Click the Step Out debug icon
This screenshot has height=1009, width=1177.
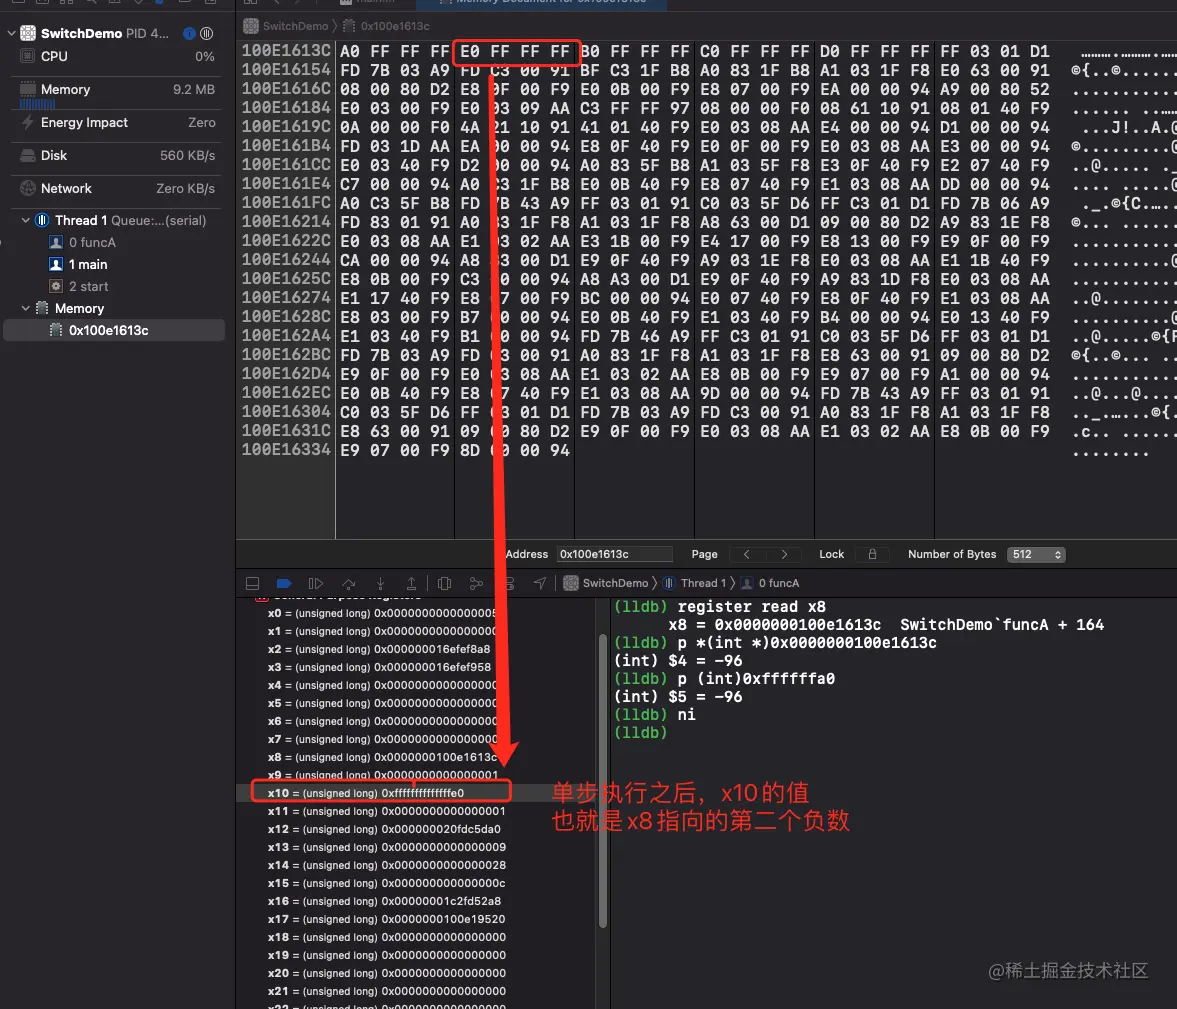(411, 583)
